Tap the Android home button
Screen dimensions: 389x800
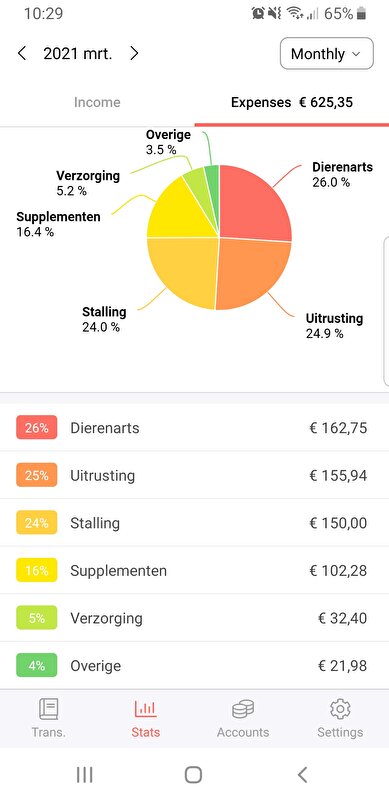click(193, 774)
